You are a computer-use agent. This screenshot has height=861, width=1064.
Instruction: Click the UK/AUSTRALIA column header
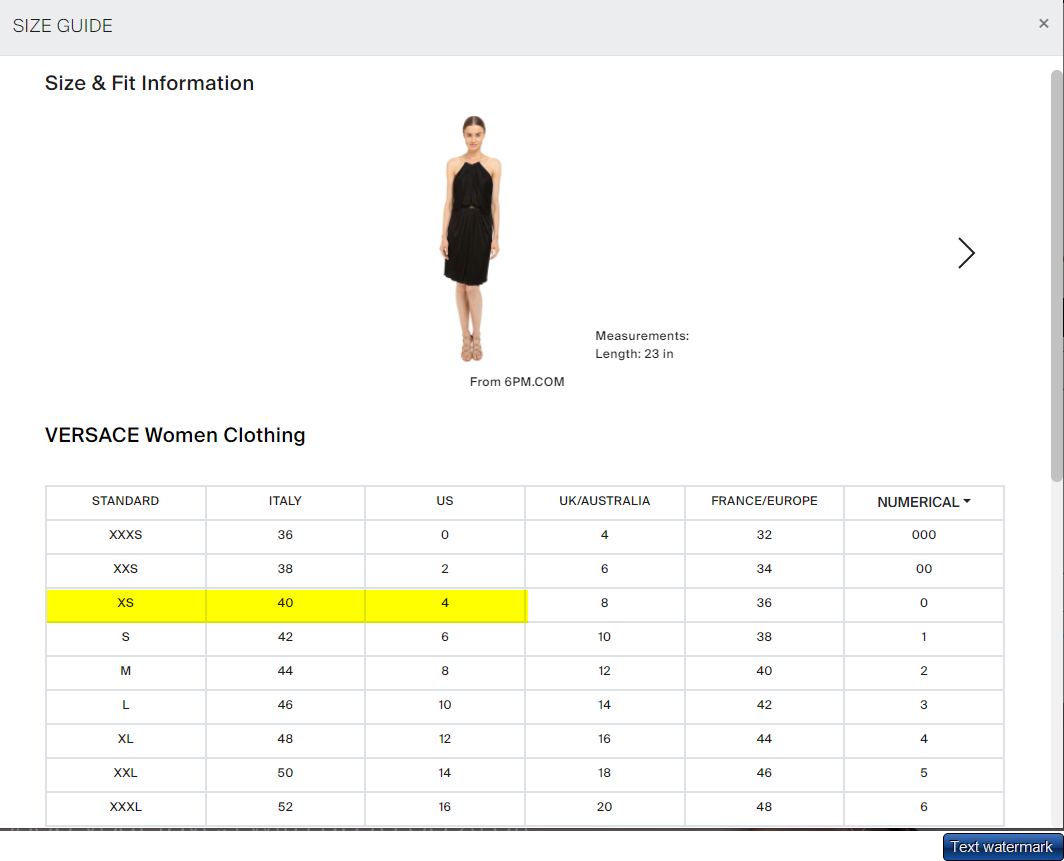pos(605,501)
